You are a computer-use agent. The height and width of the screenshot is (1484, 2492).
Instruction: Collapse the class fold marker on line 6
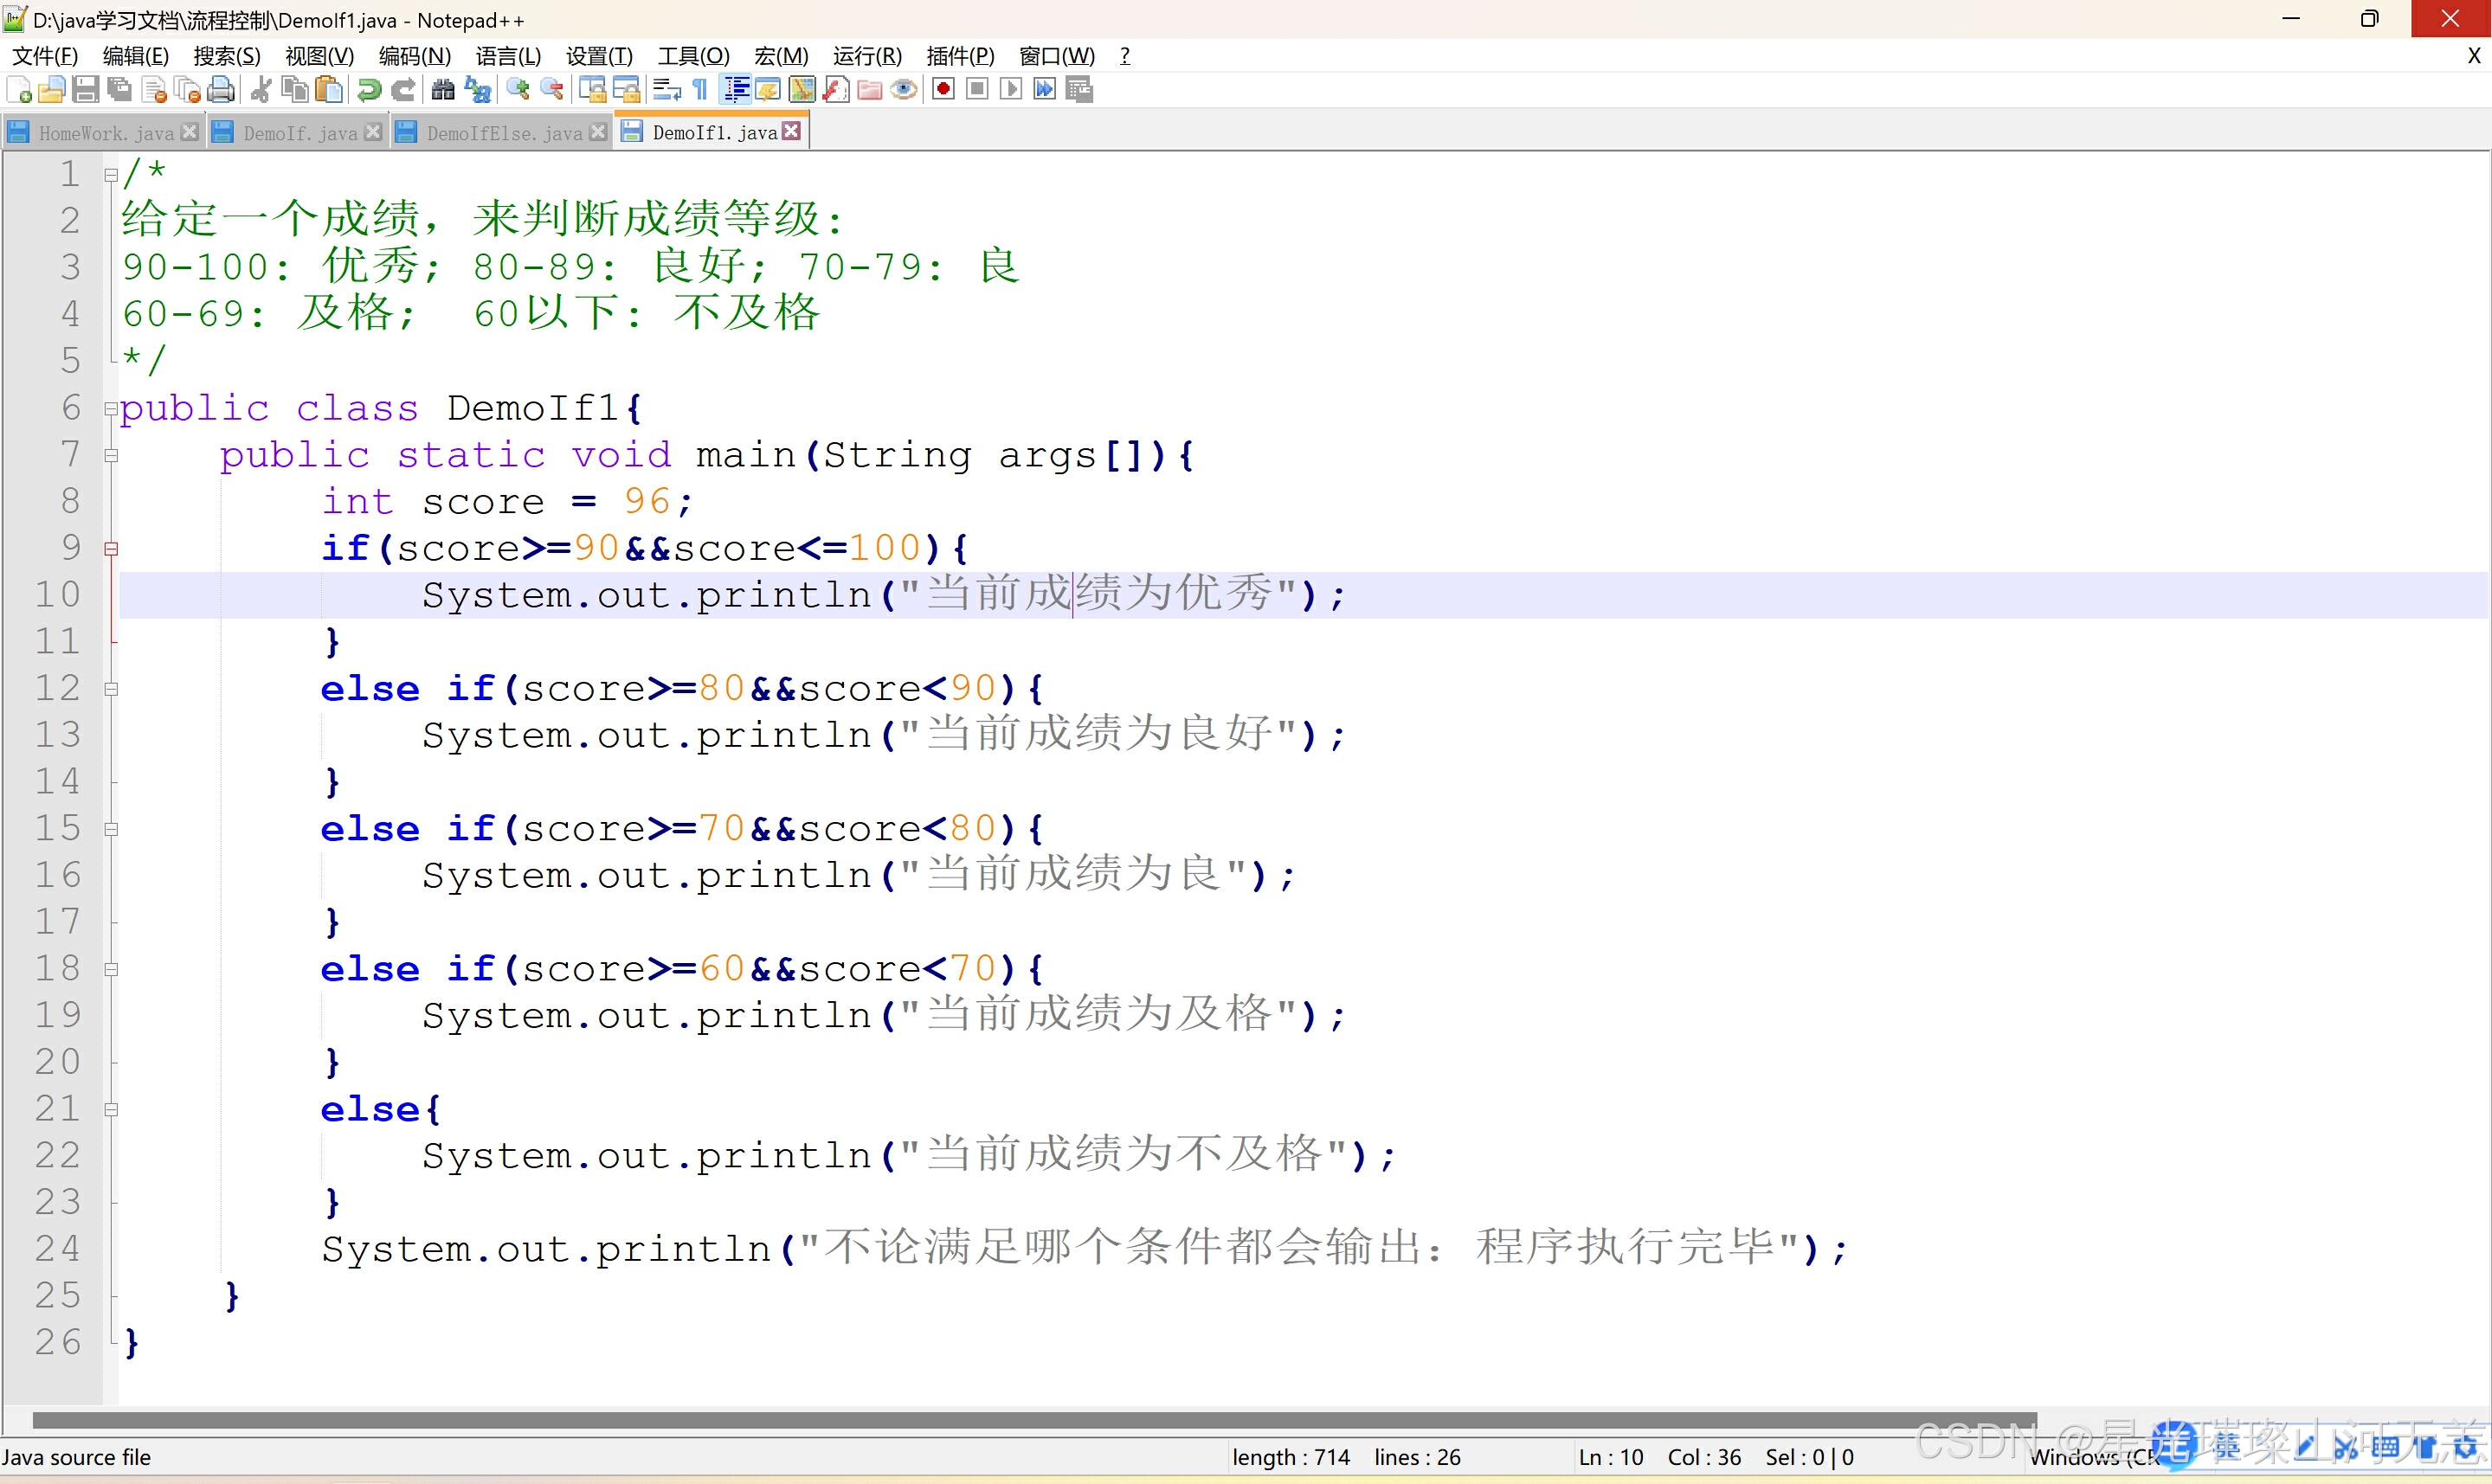(x=111, y=409)
